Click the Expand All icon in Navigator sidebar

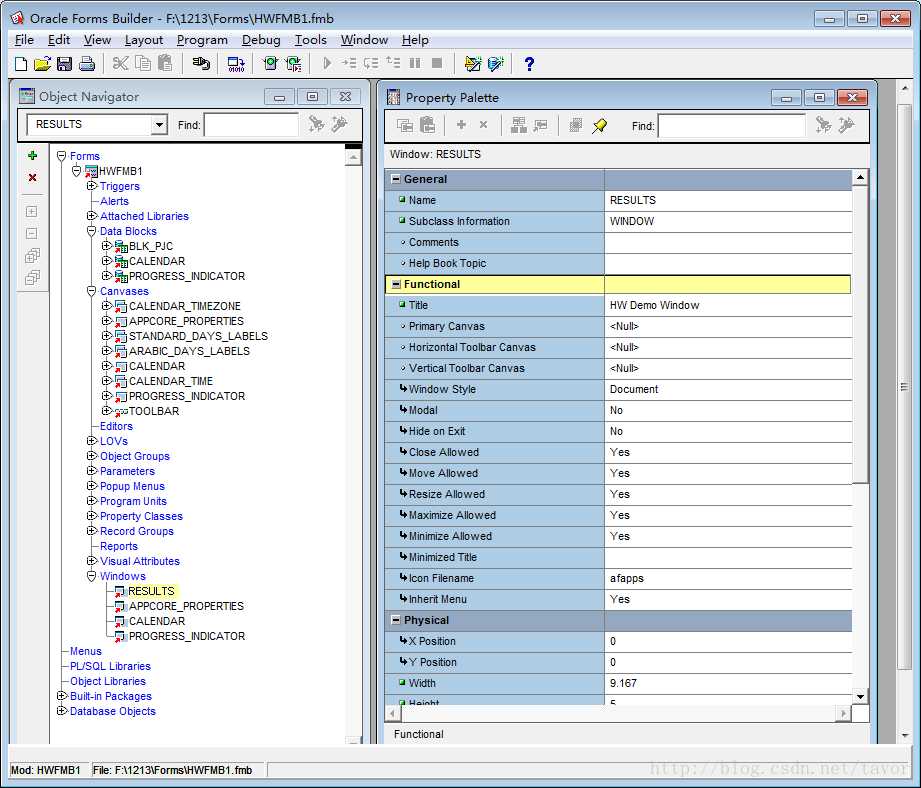point(32,256)
